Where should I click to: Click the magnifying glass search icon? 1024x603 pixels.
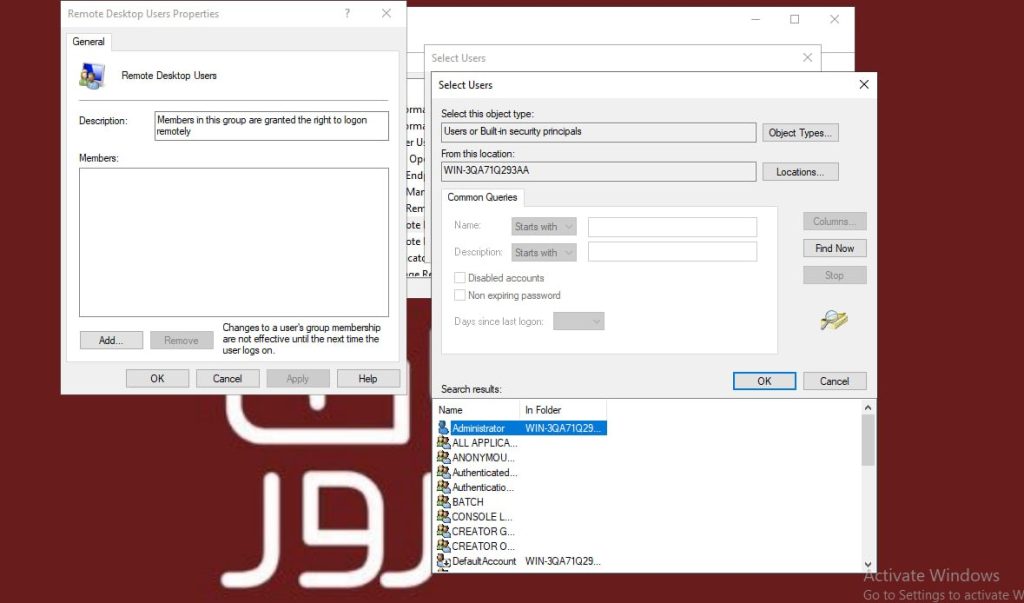tap(833, 321)
